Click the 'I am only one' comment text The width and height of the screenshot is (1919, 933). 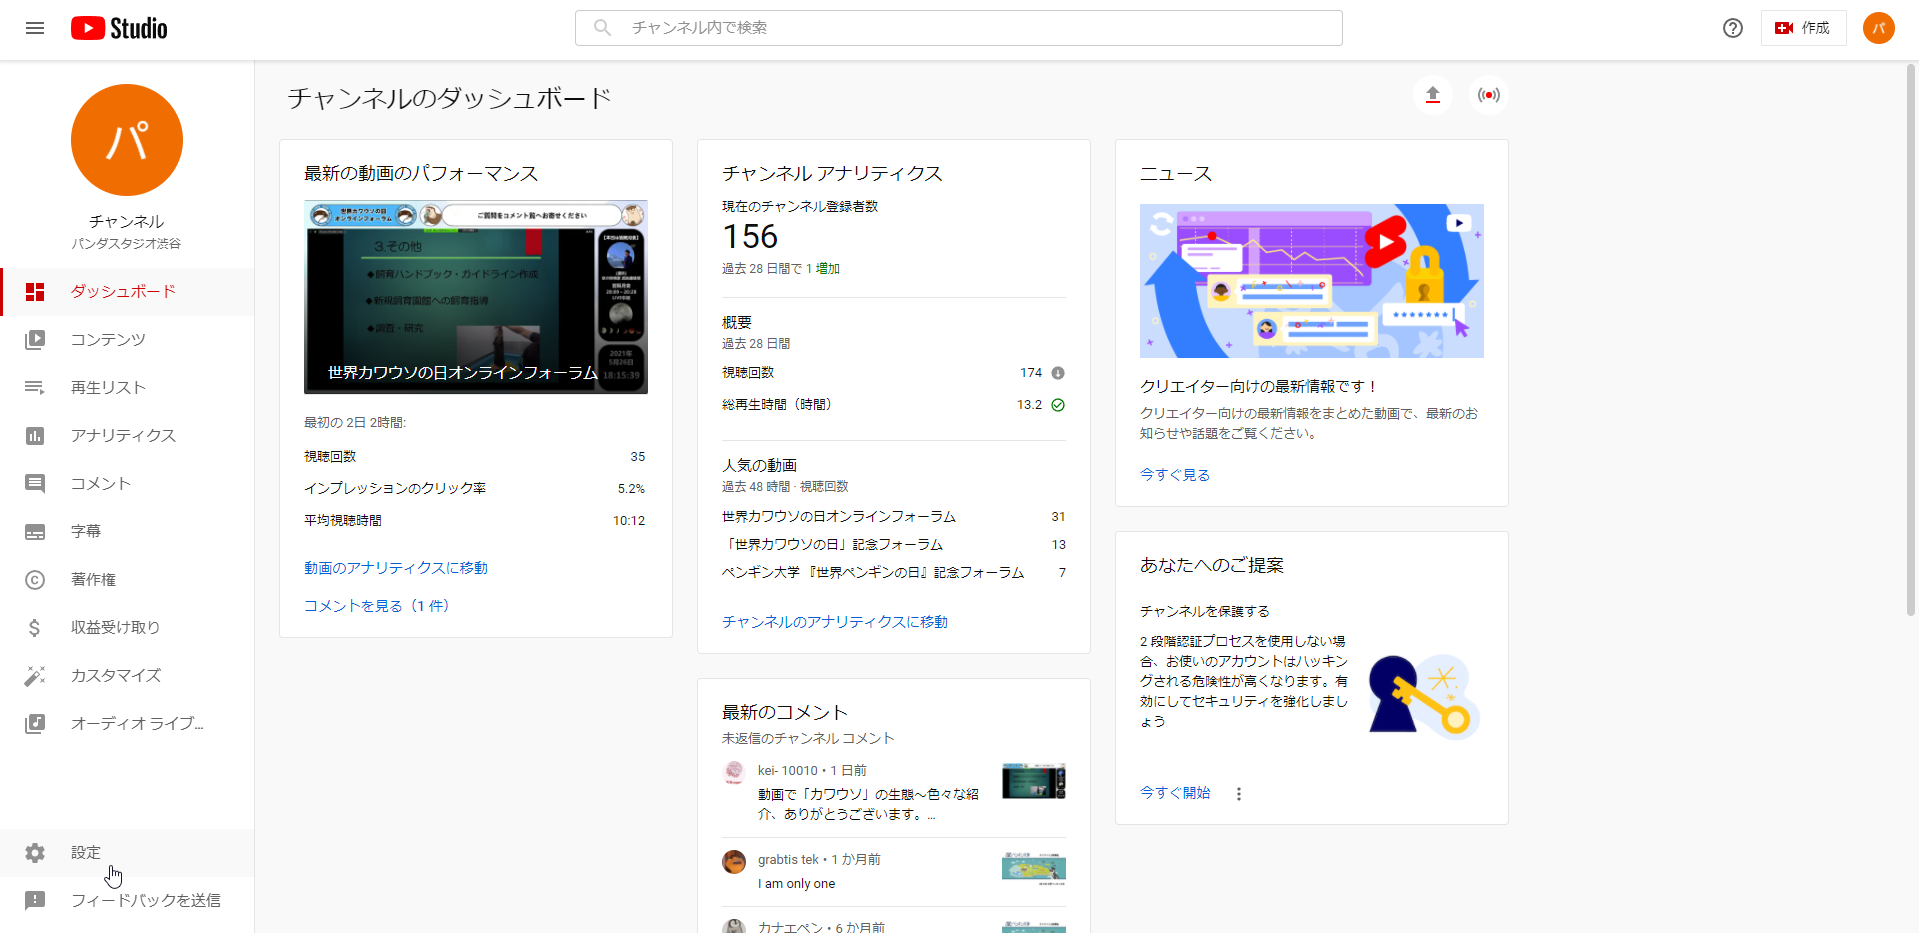click(x=796, y=884)
